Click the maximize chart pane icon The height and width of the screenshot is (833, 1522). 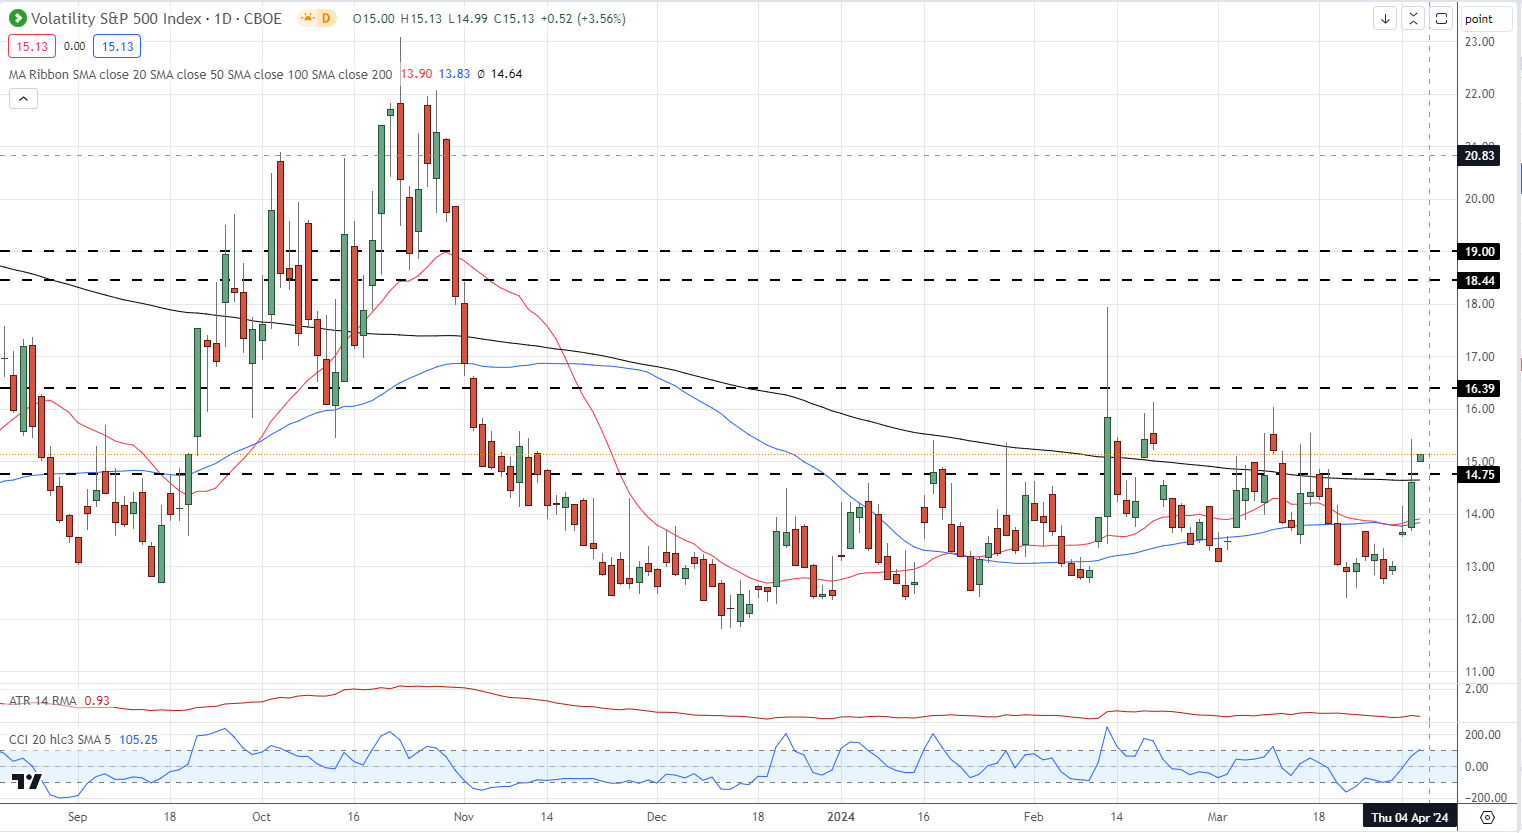(1441, 18)
